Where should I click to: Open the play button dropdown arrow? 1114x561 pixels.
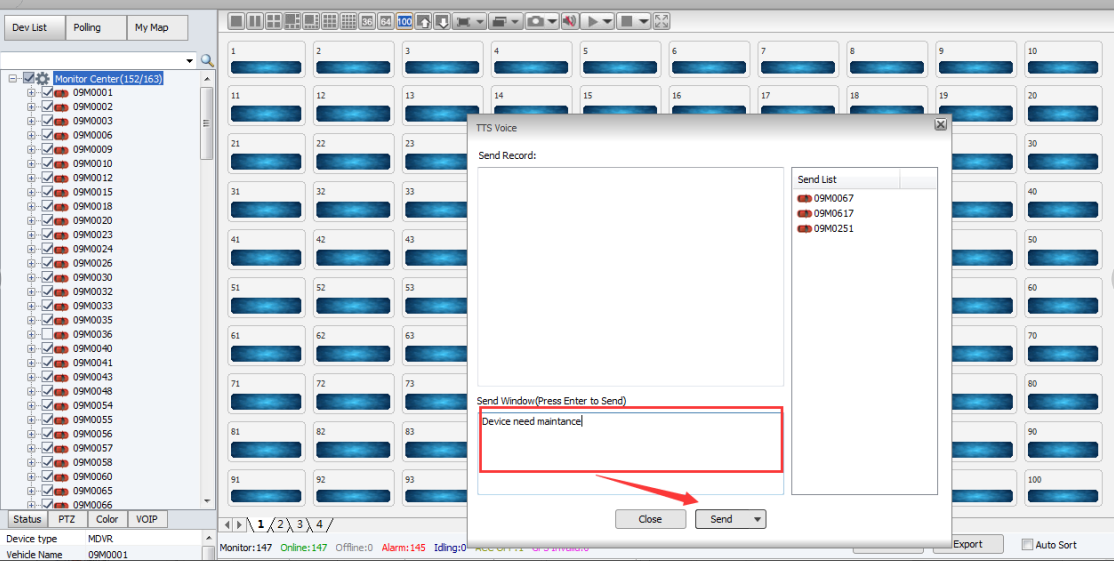click(607, 21)
